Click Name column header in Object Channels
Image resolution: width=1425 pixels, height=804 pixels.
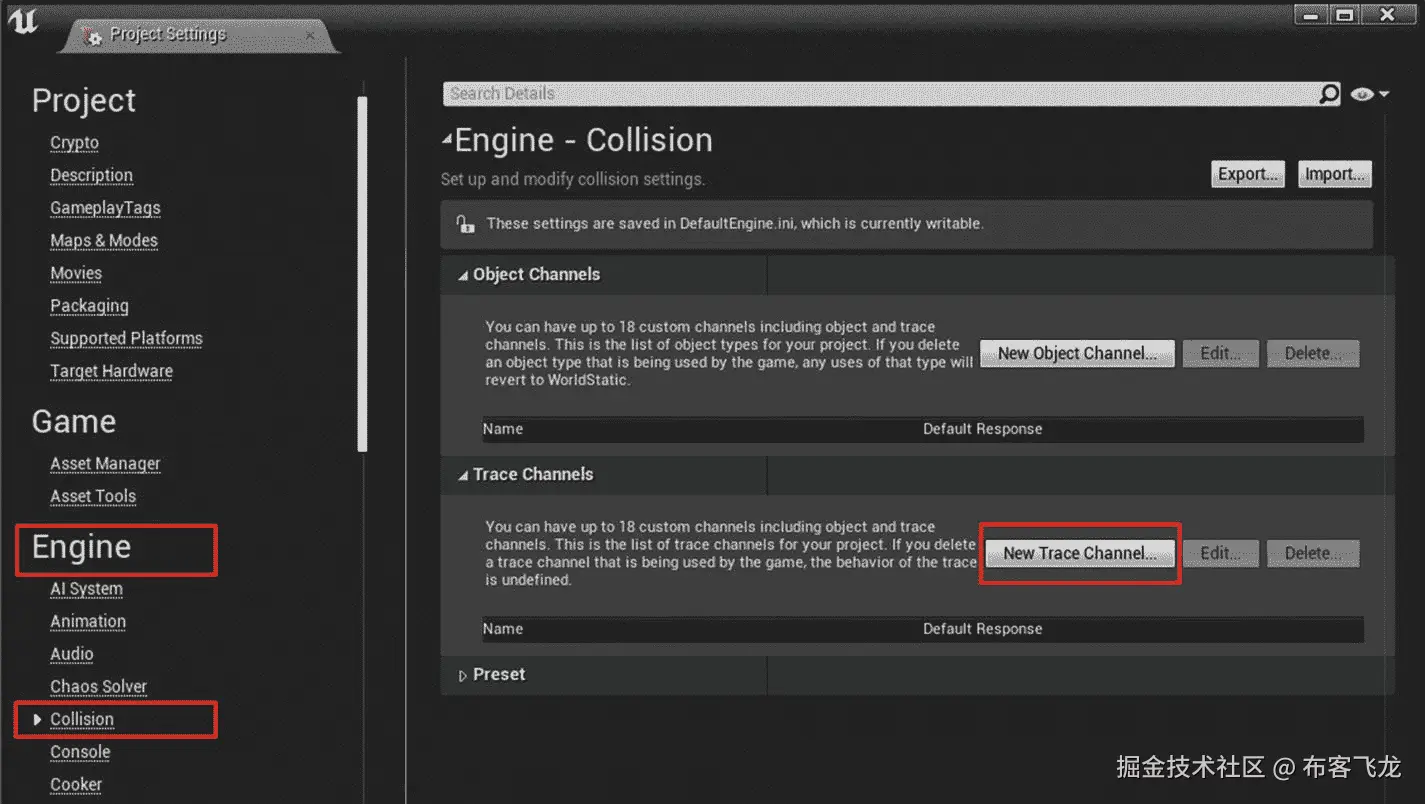pyautogui.click(x=503, y=429)
